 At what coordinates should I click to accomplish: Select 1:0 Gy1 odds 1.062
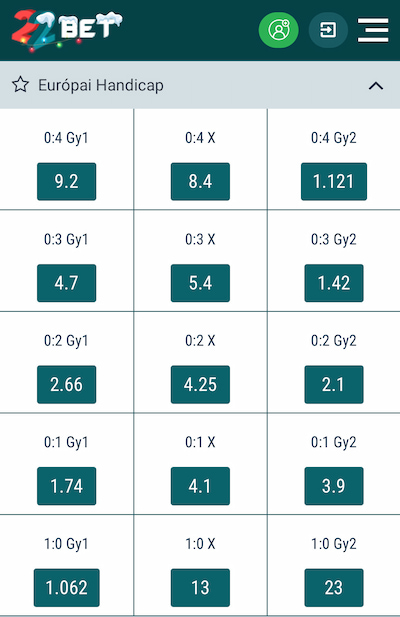coord(66,587)
